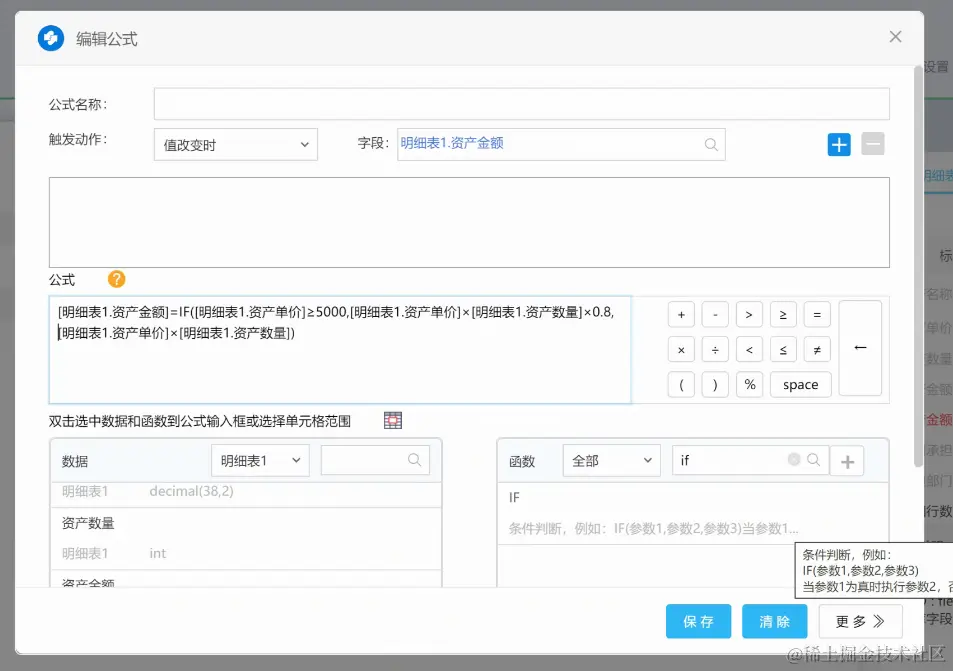Click the 更多 button

(860, 621)
